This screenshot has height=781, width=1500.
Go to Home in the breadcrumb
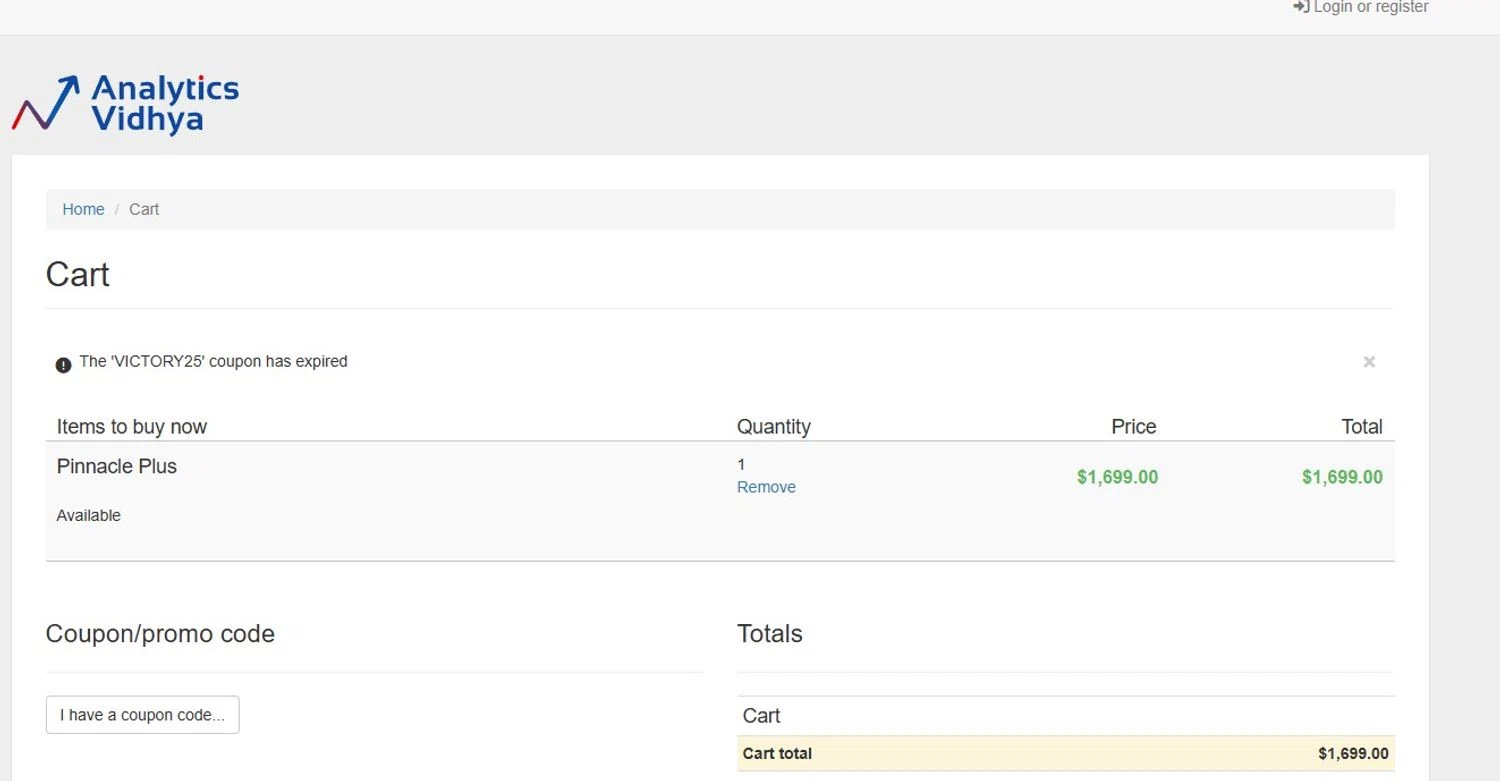coord(83,209)
